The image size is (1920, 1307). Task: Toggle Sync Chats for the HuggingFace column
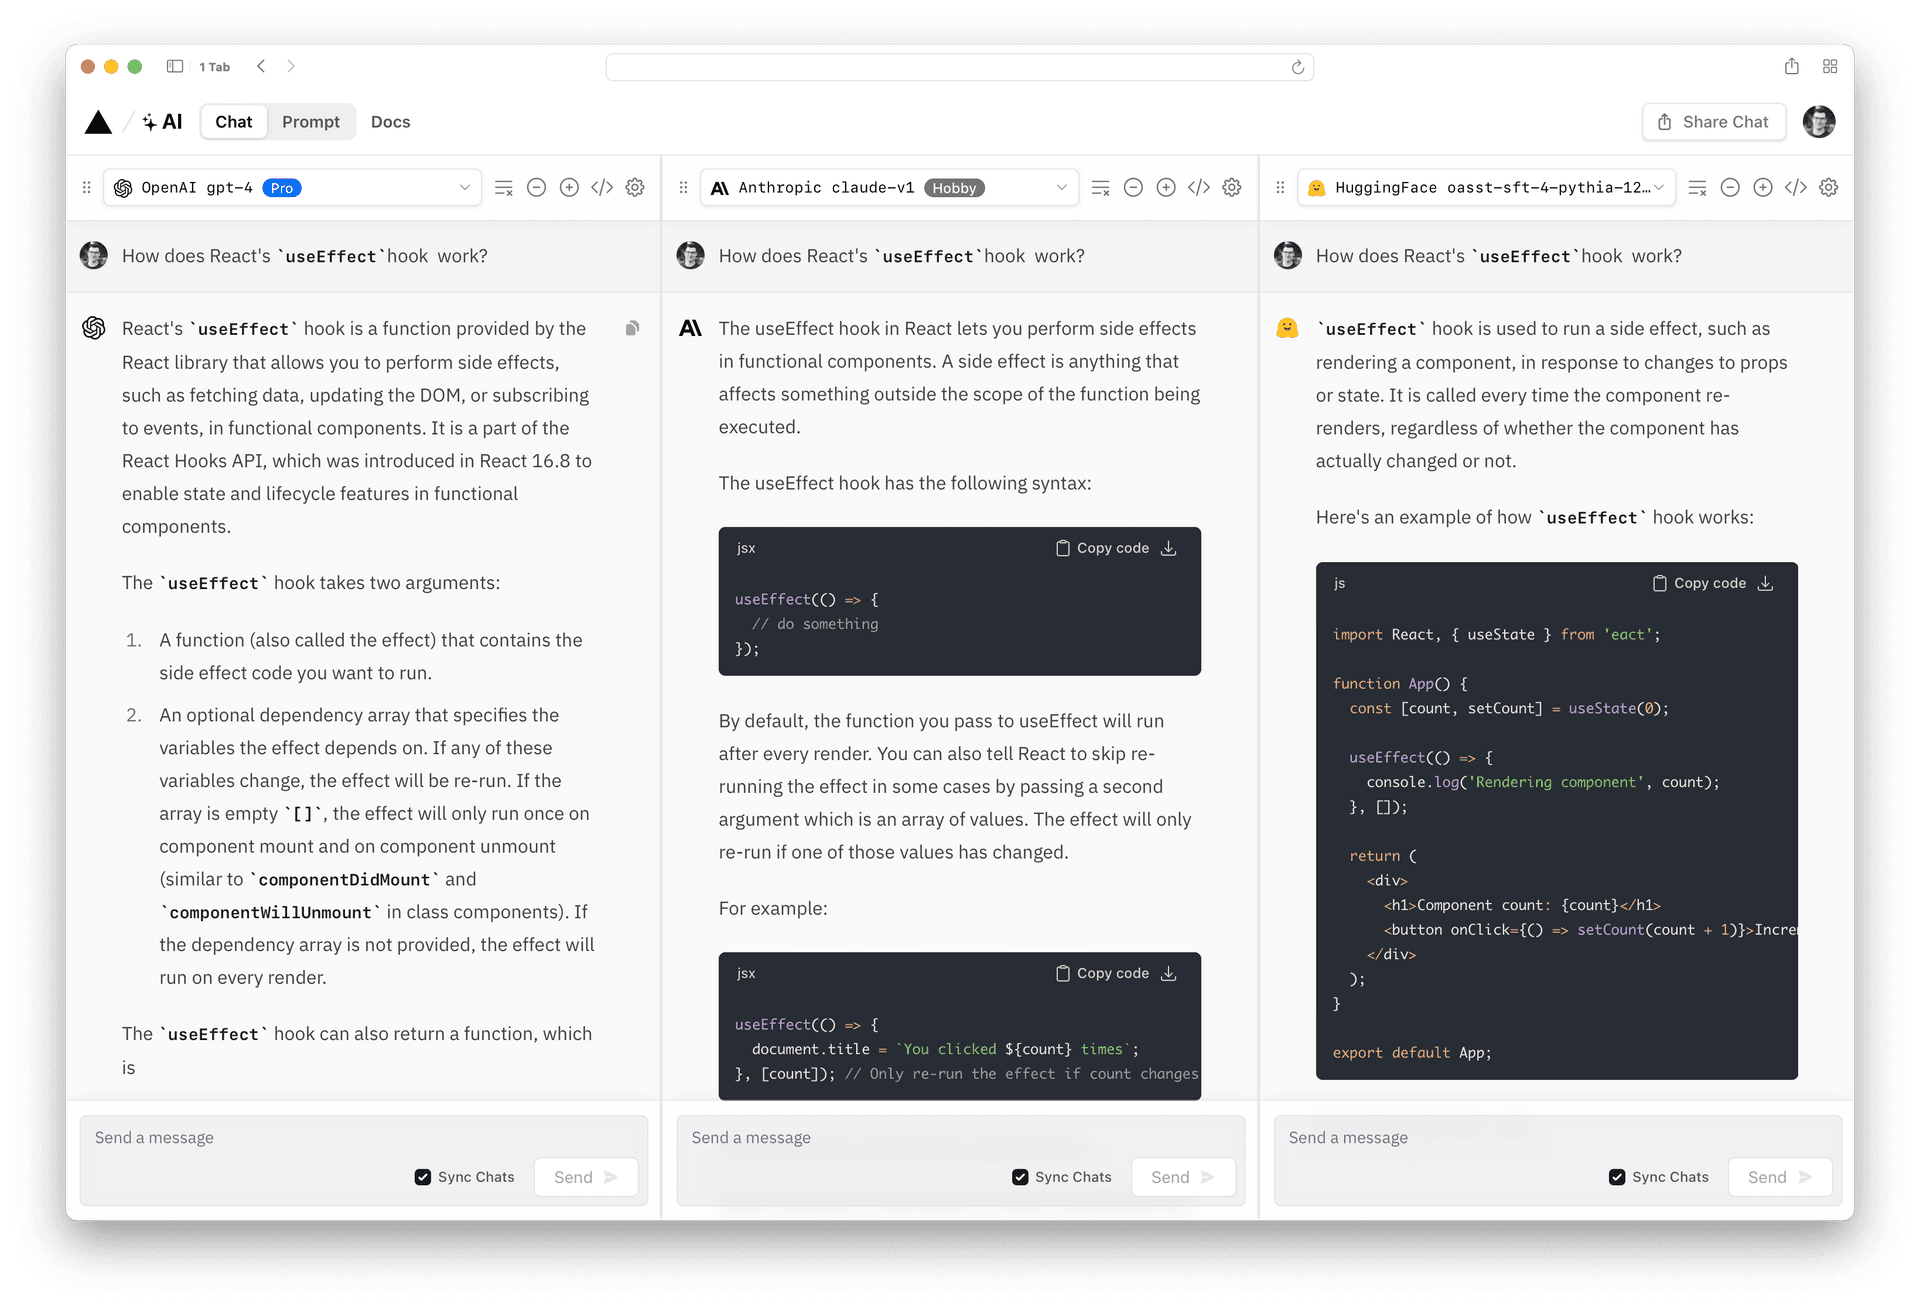coord(1617,1177)
